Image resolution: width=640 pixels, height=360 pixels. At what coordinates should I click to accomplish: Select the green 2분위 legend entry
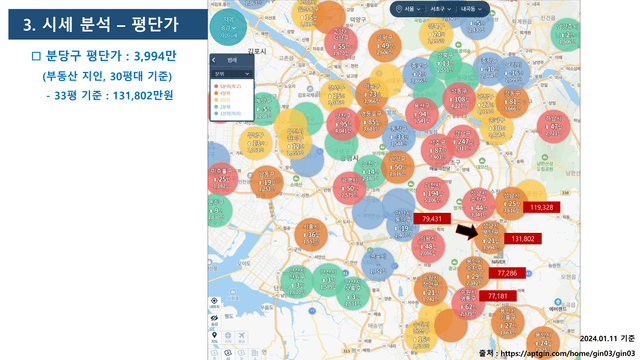(223, 107)
